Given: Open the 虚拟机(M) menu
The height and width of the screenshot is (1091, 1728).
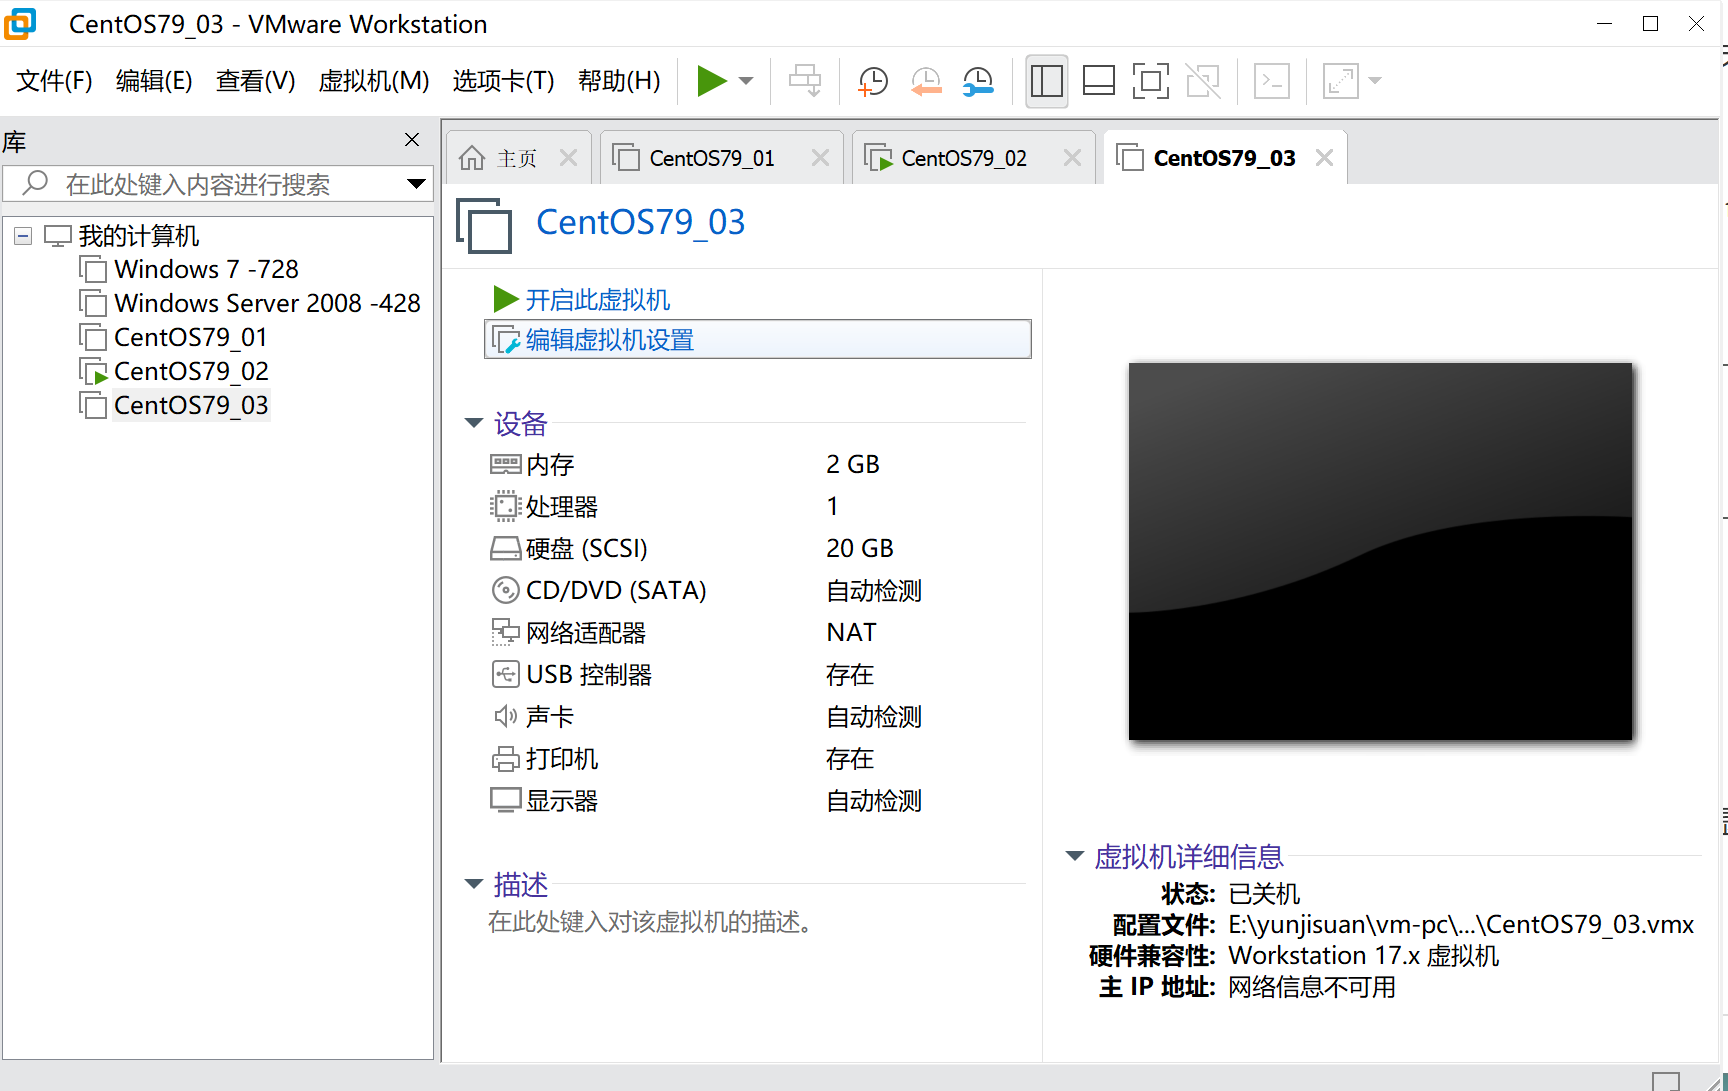Looking at the screenshot, I should pyautogui.click(x=373, y=81).
